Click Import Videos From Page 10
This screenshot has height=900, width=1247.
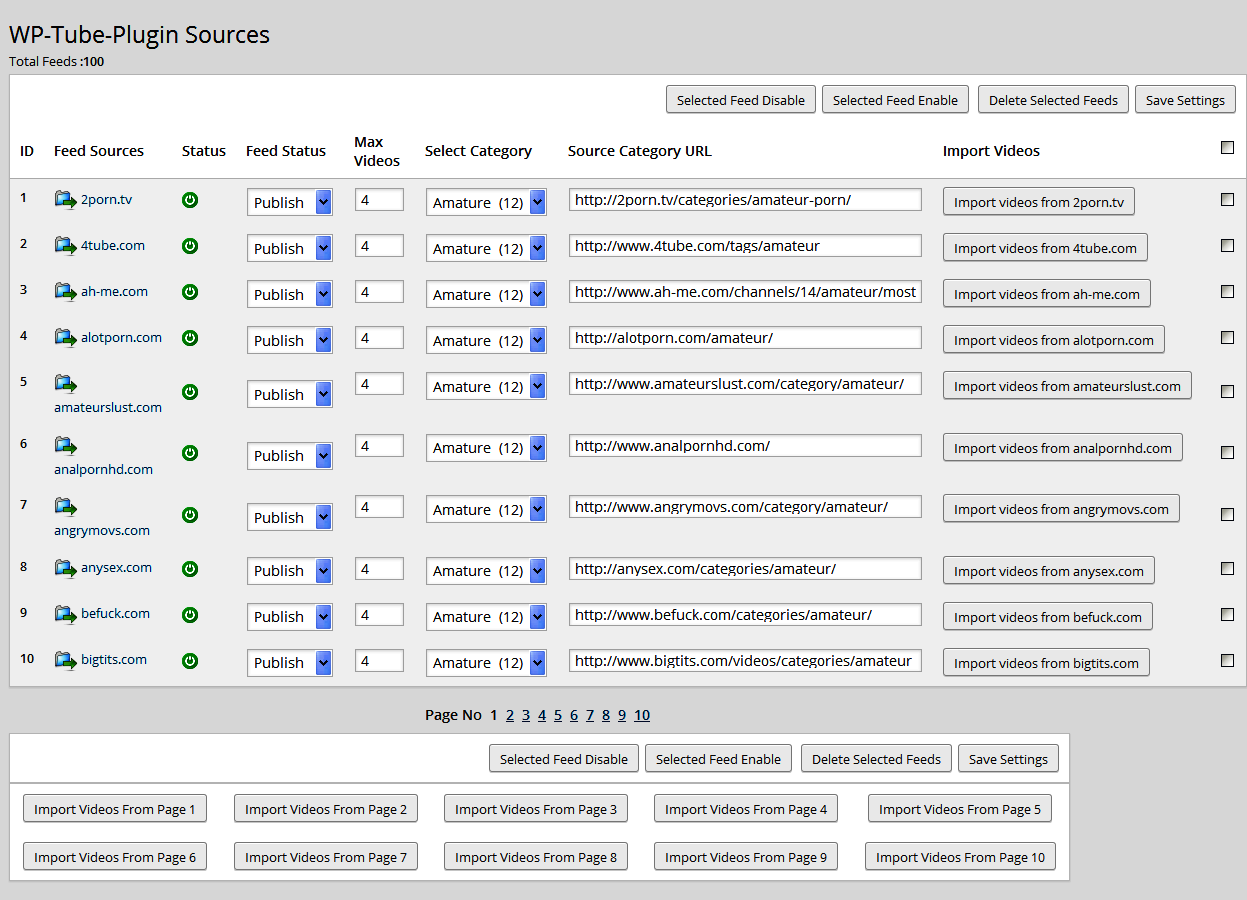pos(960,857)
